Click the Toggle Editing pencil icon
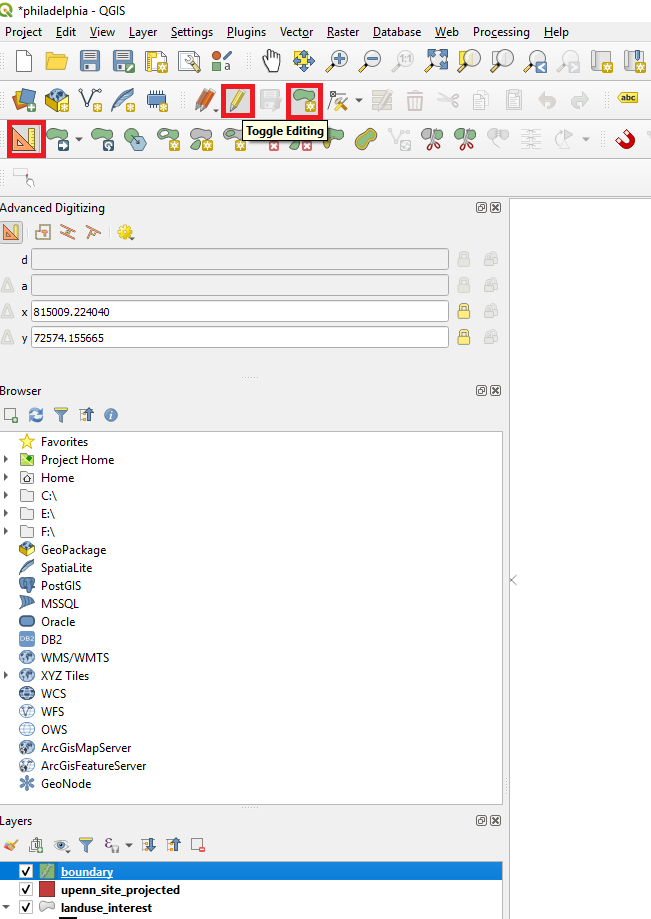 237,100
